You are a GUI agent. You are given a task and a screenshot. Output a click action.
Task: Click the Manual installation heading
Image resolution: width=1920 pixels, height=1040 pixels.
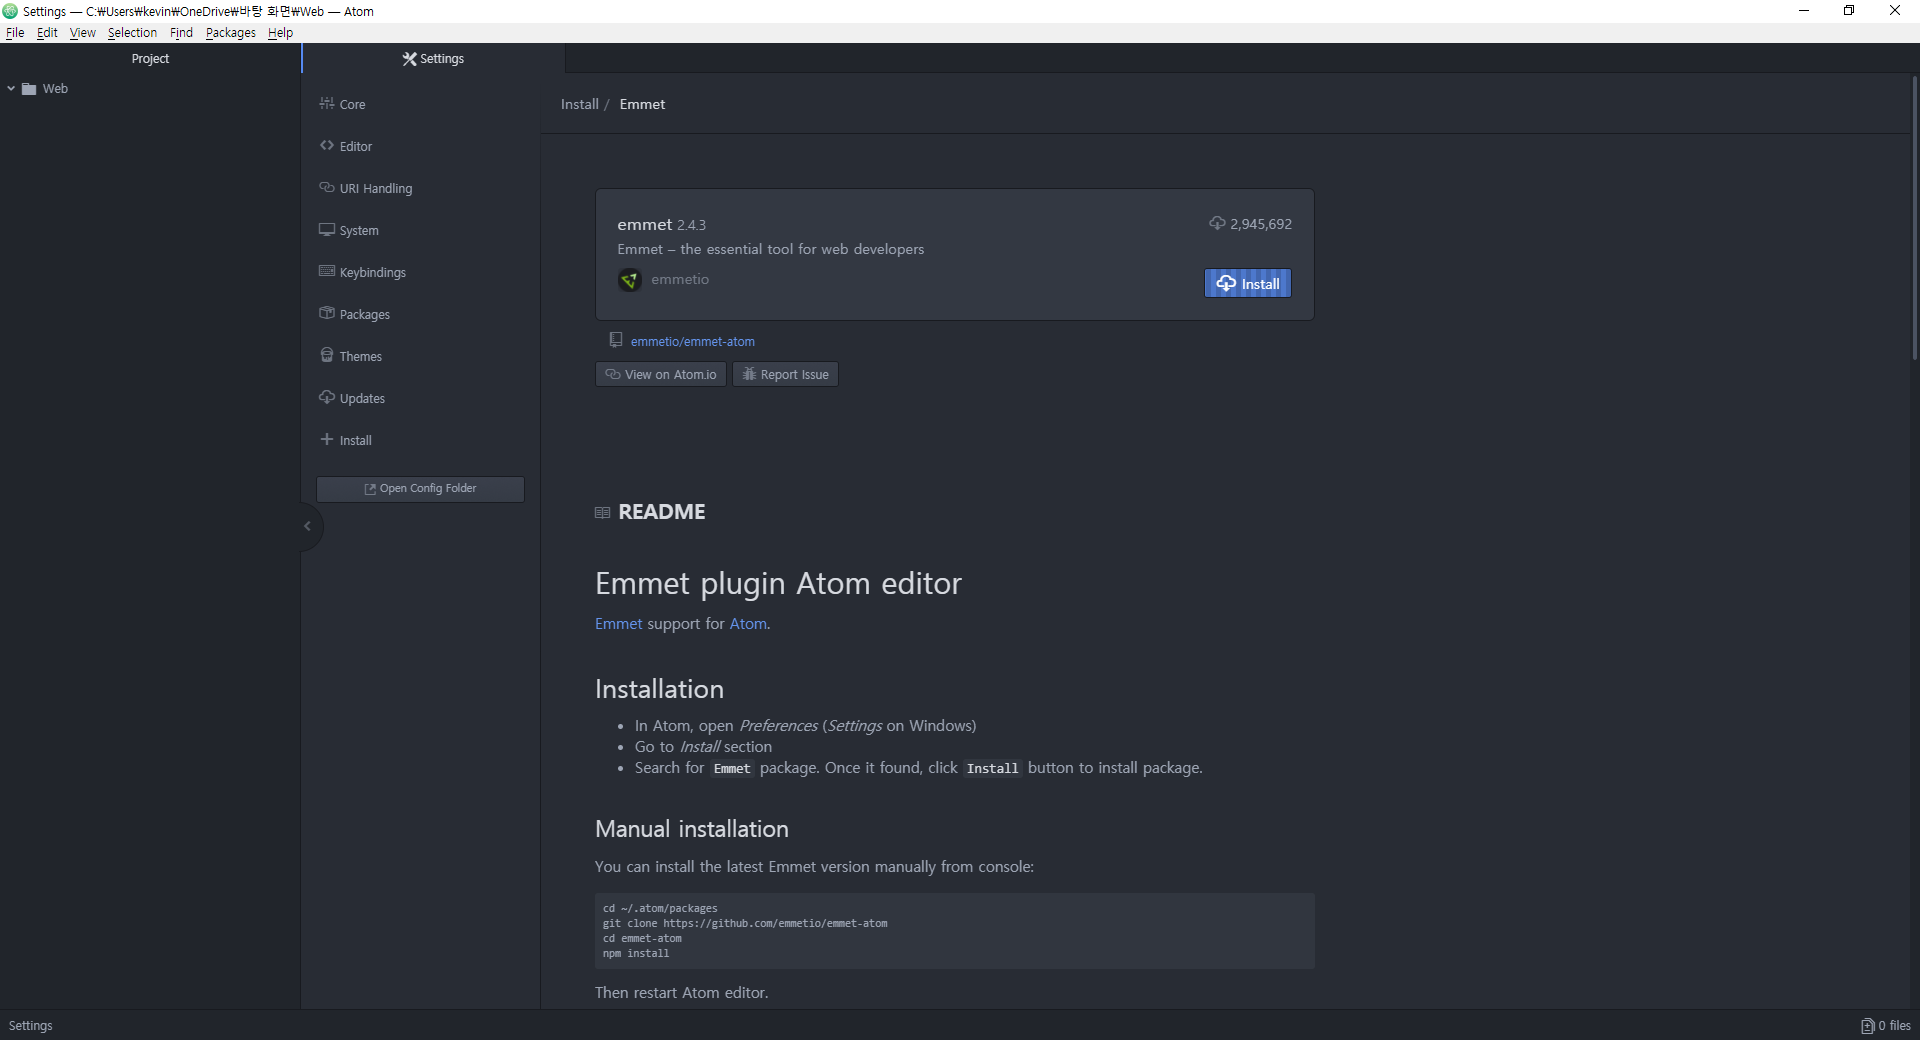(x=692, y=829)
